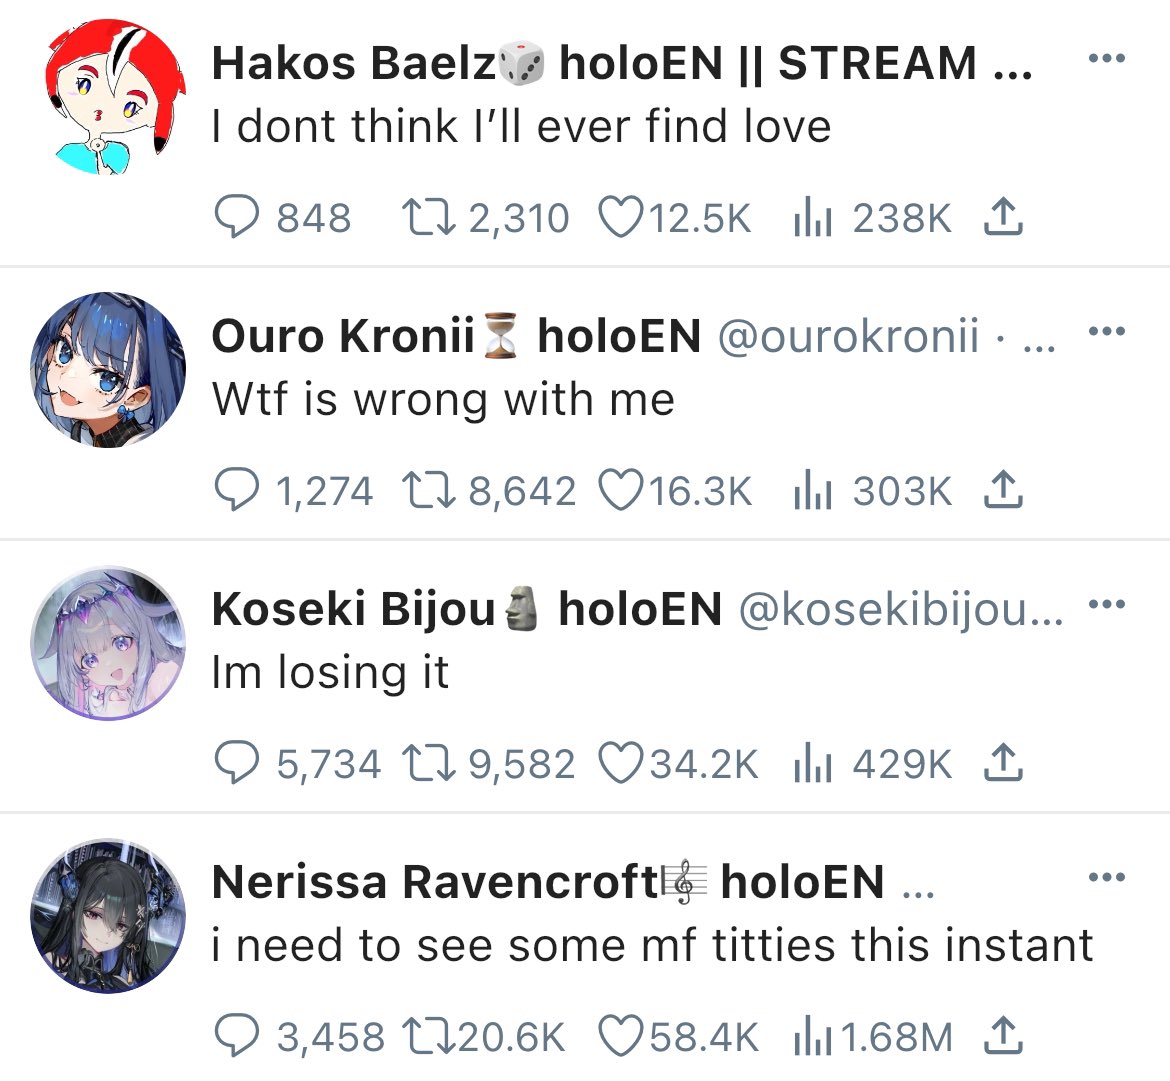This screenshot has width=1170, height=1081.
Task: Open more options on Nerissa Ravencroft tweet
Action: pyautogui.click(x=1107, y=877)
